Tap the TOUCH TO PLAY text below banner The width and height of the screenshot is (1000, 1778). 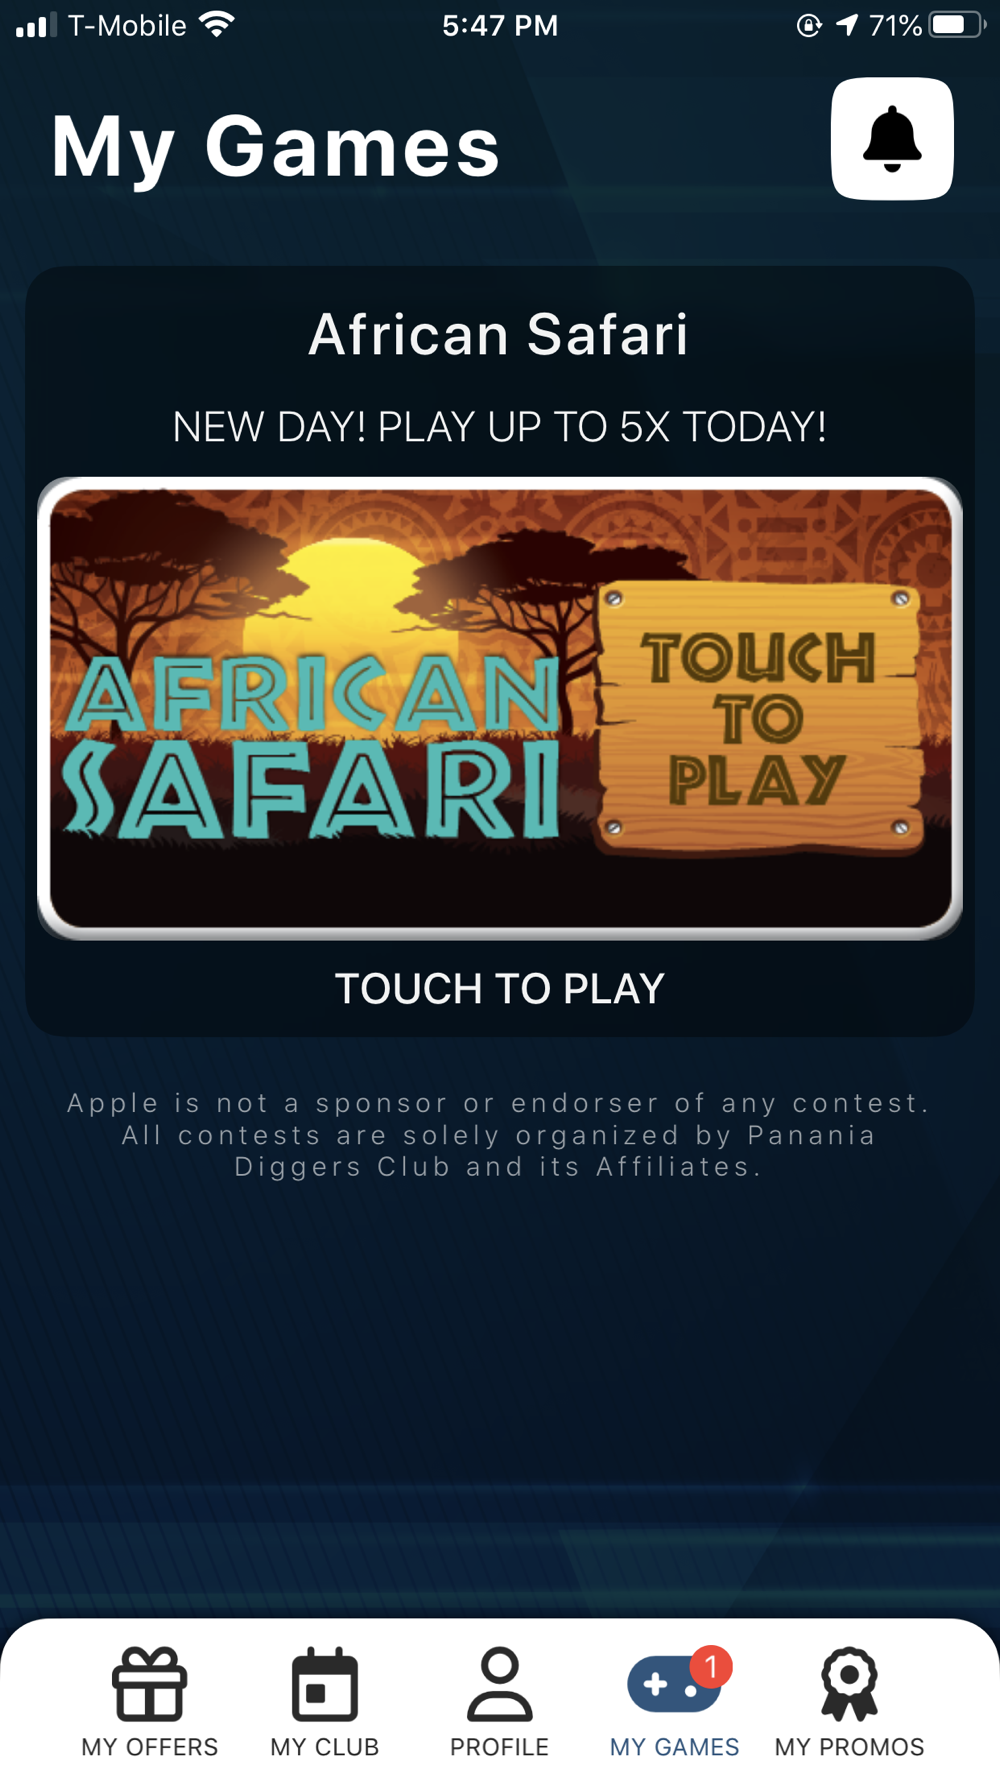(x=500, y=989)
